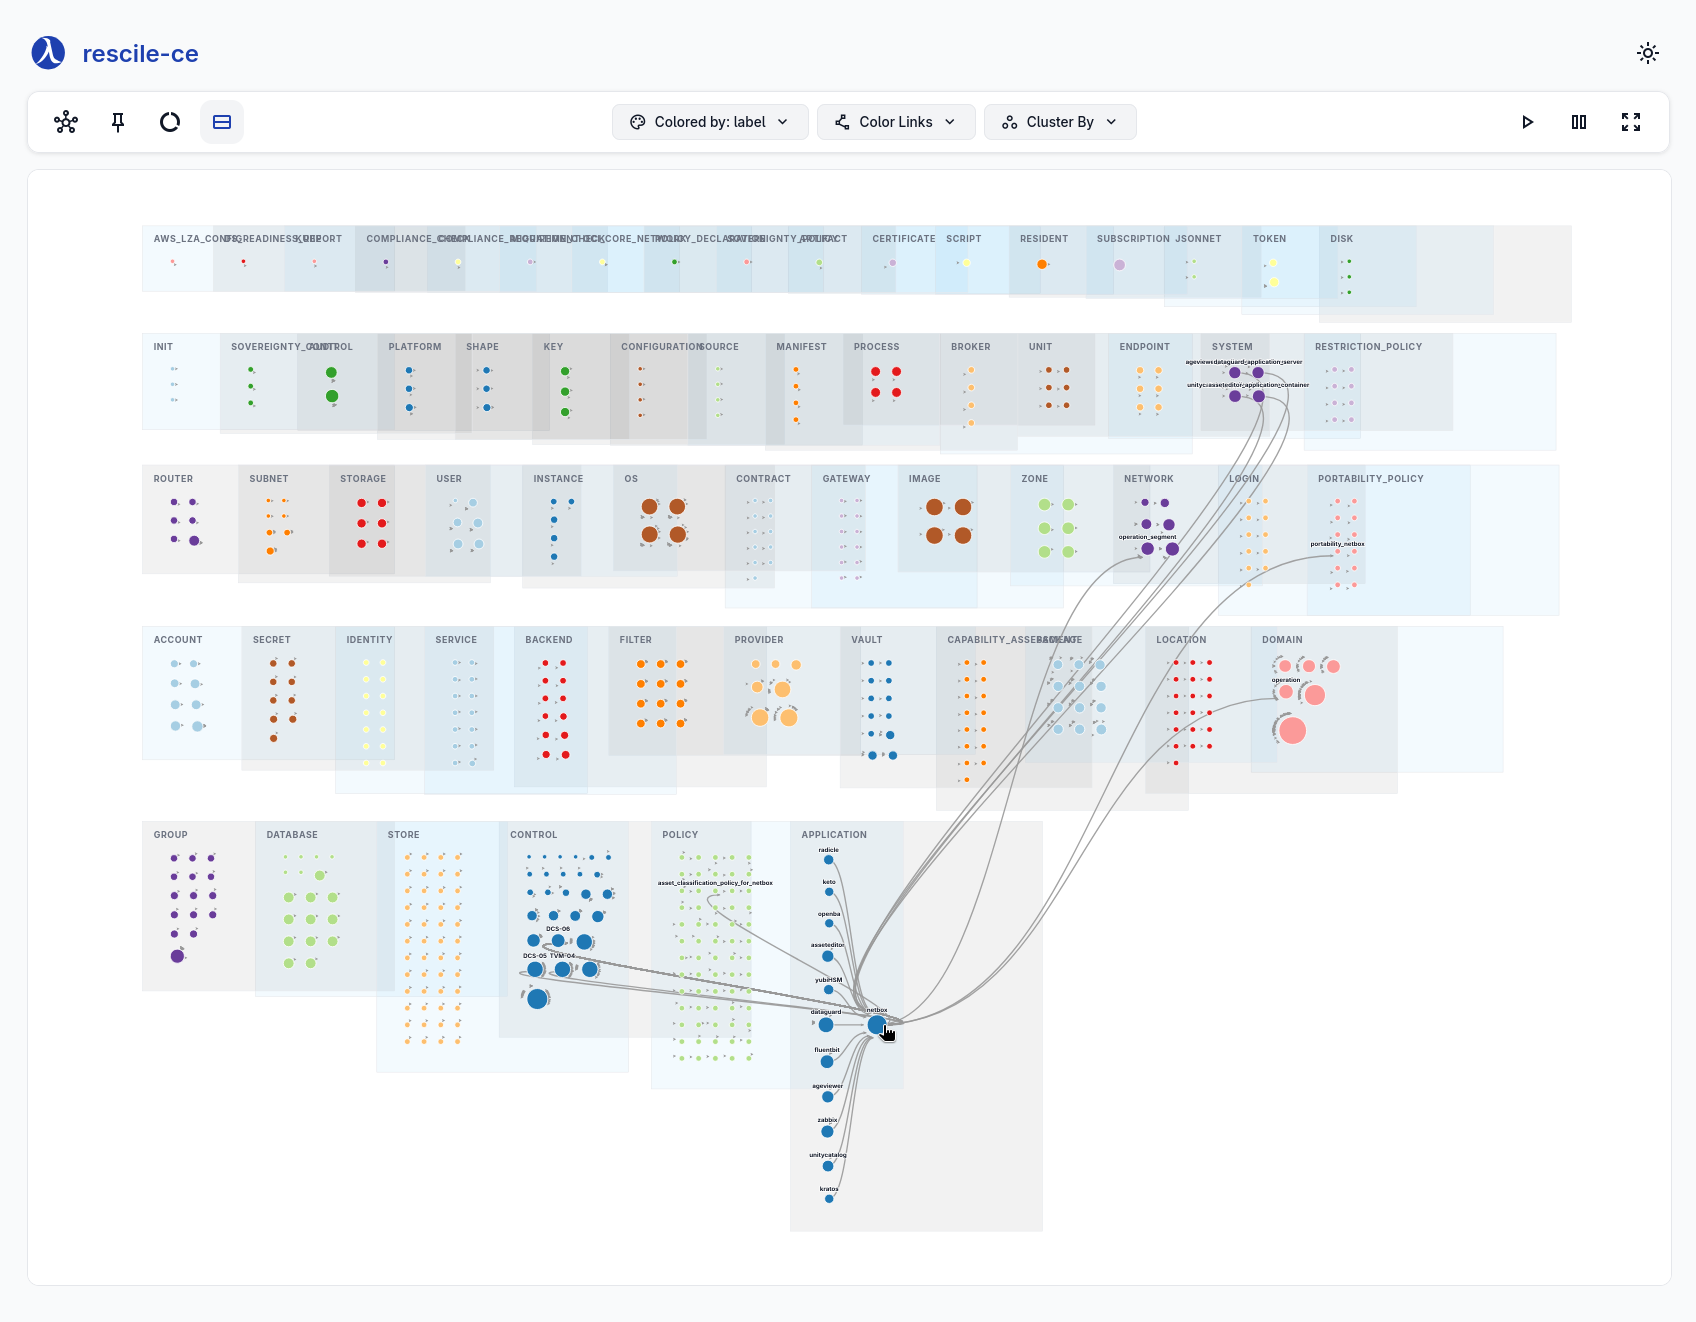This screenshot has width=1696, height=1322.
Task: Open the Cluster By dropdown
Action: [1060, 121]
